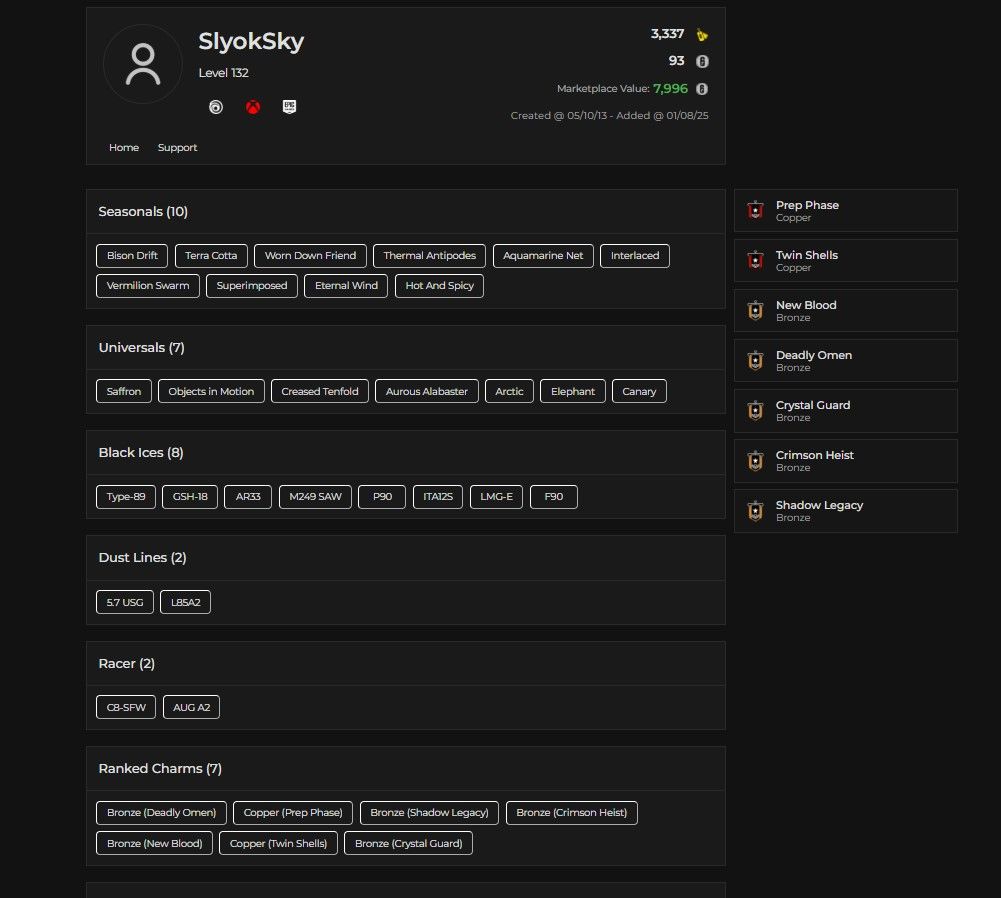
Task: Open the Epic Games platform icon
Action: (x=289, y=107)
